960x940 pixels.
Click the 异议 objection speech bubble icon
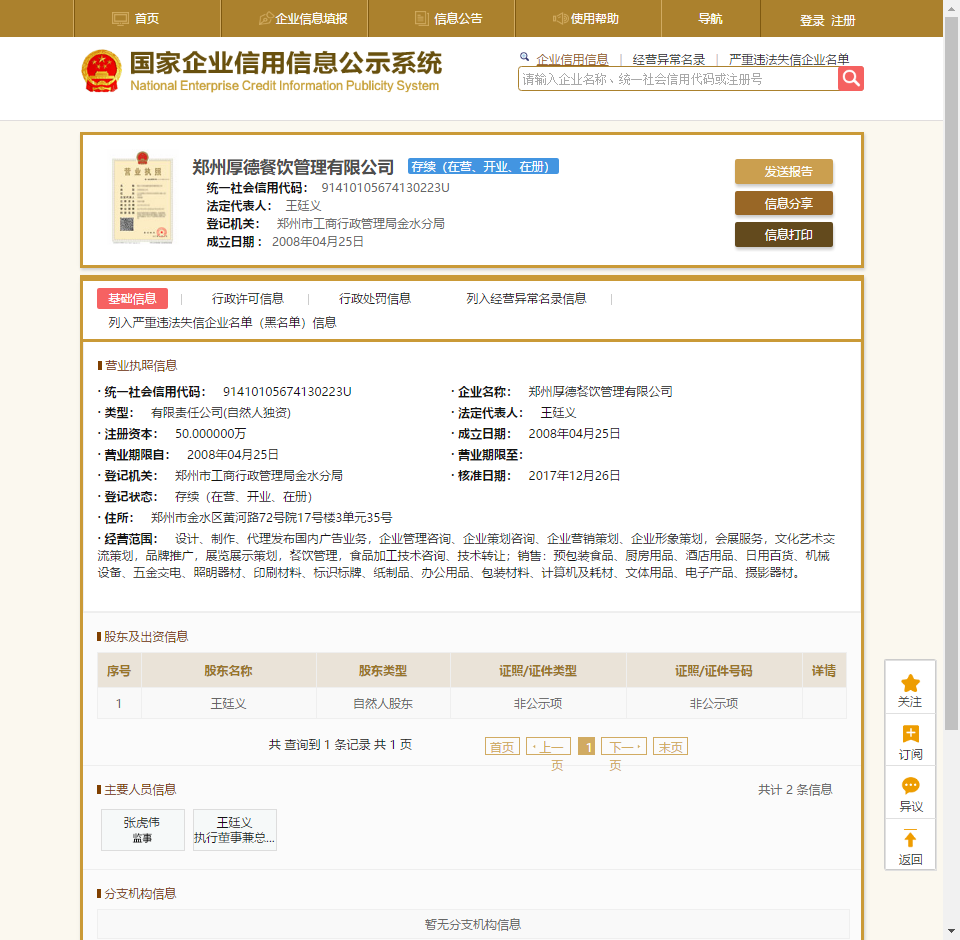click(910, 787)
